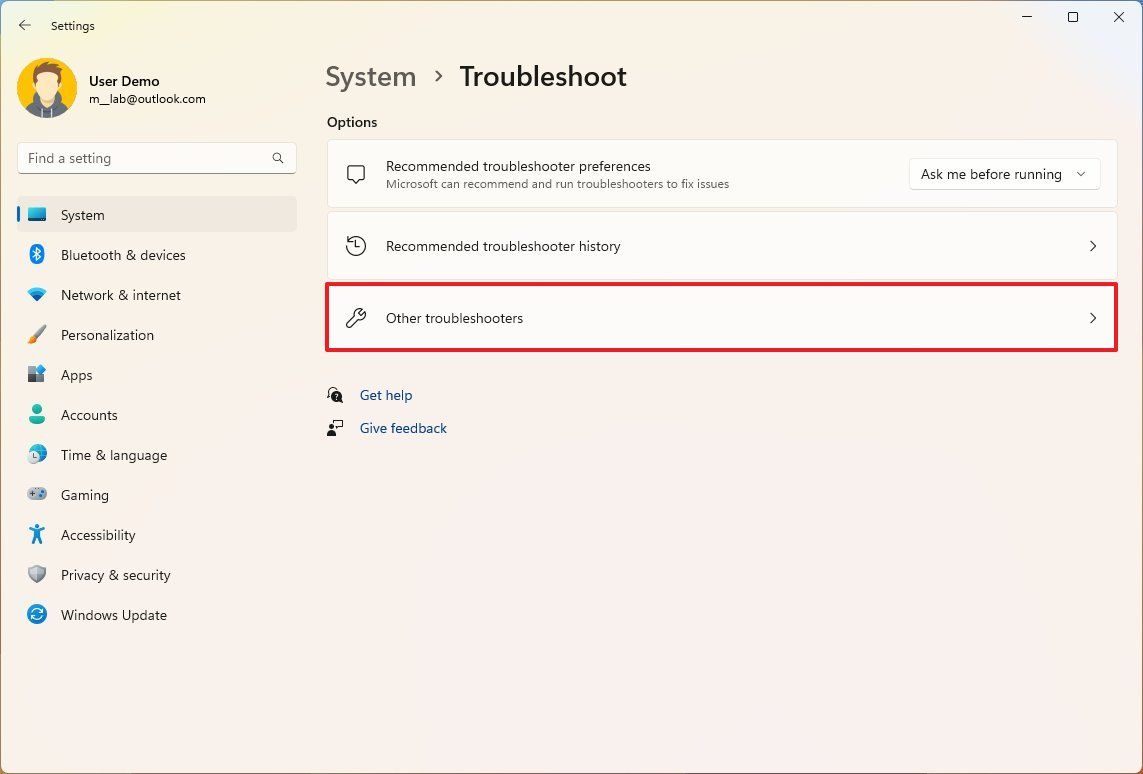
Task: Click the back arrow at top left
Action: coord(25,25)
